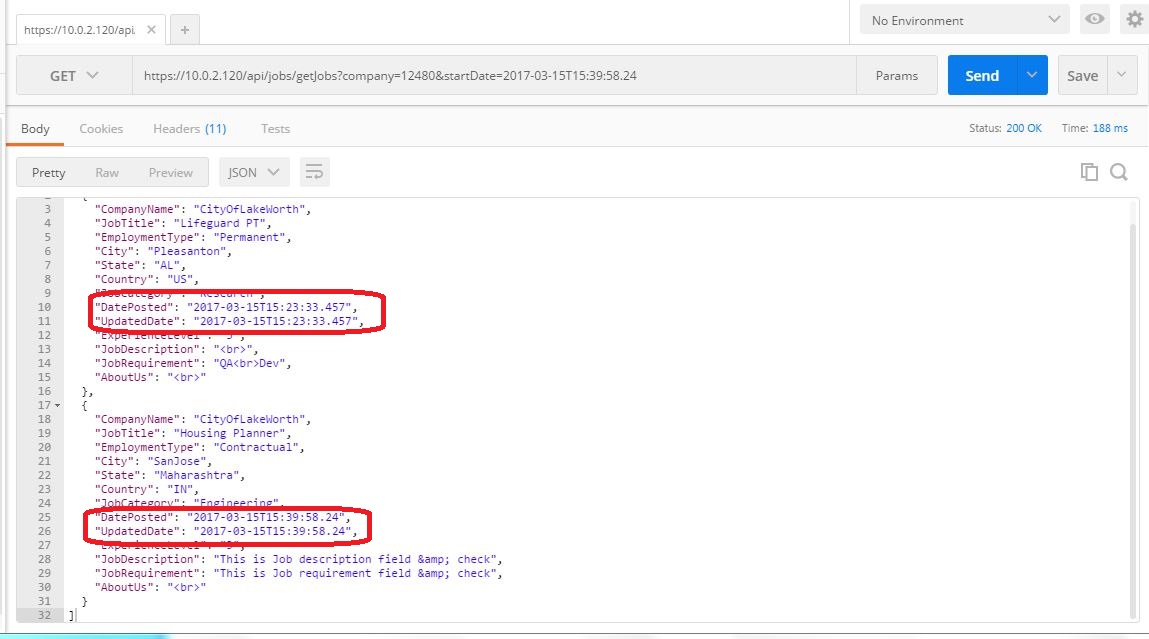The image size is (1149, 639).
Task: Select the Tests tab
Action: 275,128
